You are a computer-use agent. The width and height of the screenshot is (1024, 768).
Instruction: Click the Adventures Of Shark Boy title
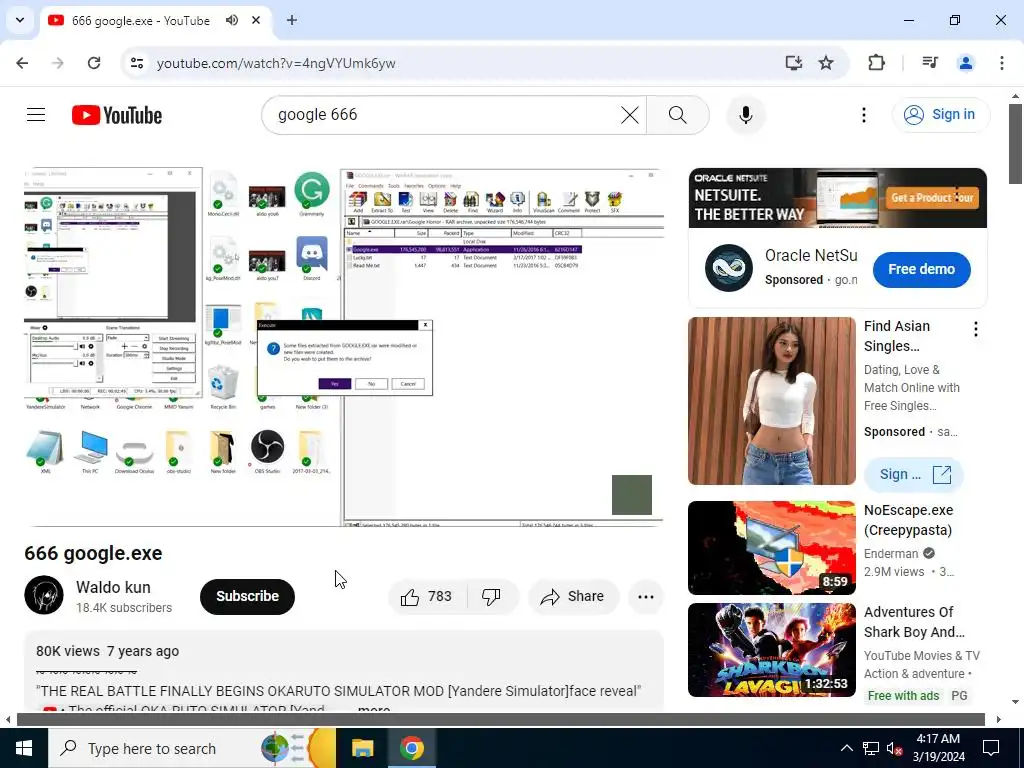[x=914, y=622]
